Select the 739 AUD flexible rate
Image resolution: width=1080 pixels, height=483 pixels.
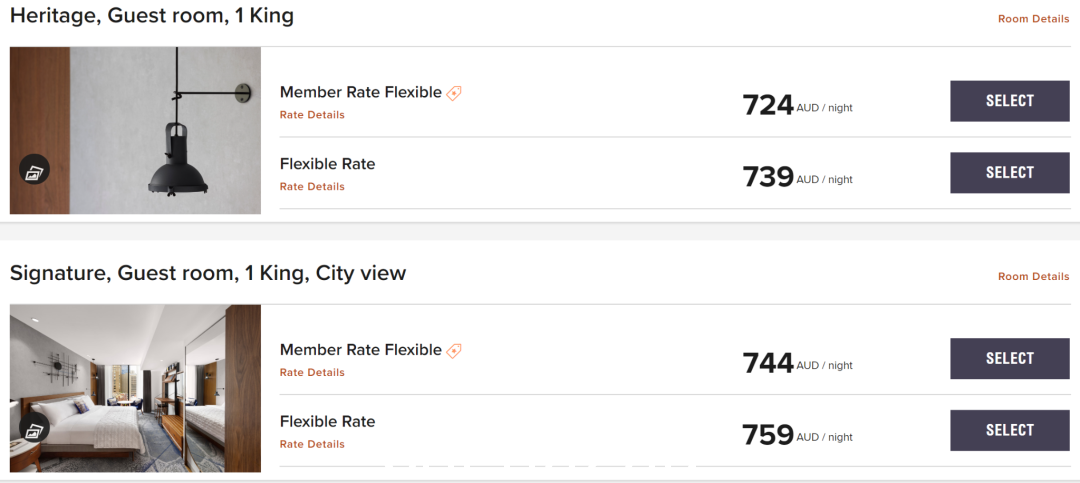pyautogui.click(x=1010, y=173)
